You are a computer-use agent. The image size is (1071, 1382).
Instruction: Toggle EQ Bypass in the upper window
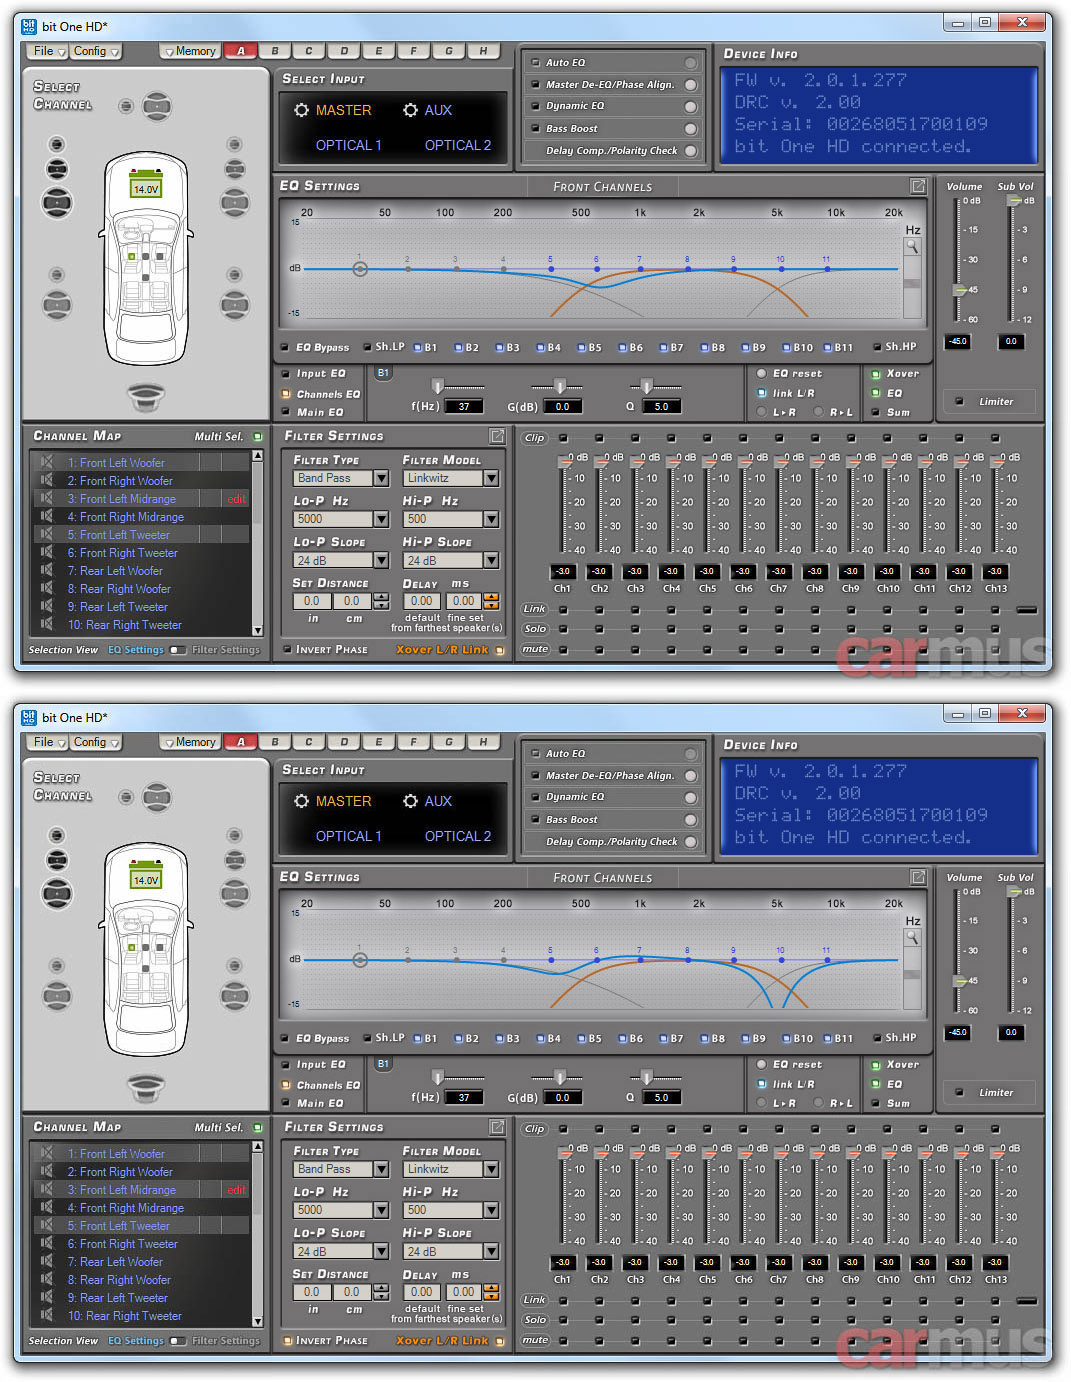(x=285, y=348)
